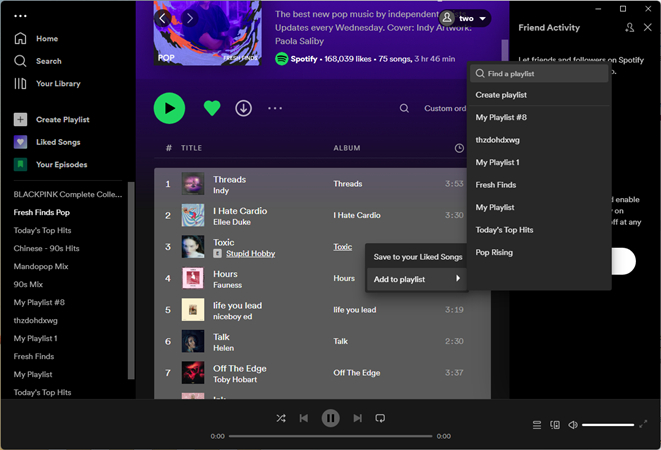661x450 pixels.
Task: Download the playlist with the arrow icon
Action: 243,108
